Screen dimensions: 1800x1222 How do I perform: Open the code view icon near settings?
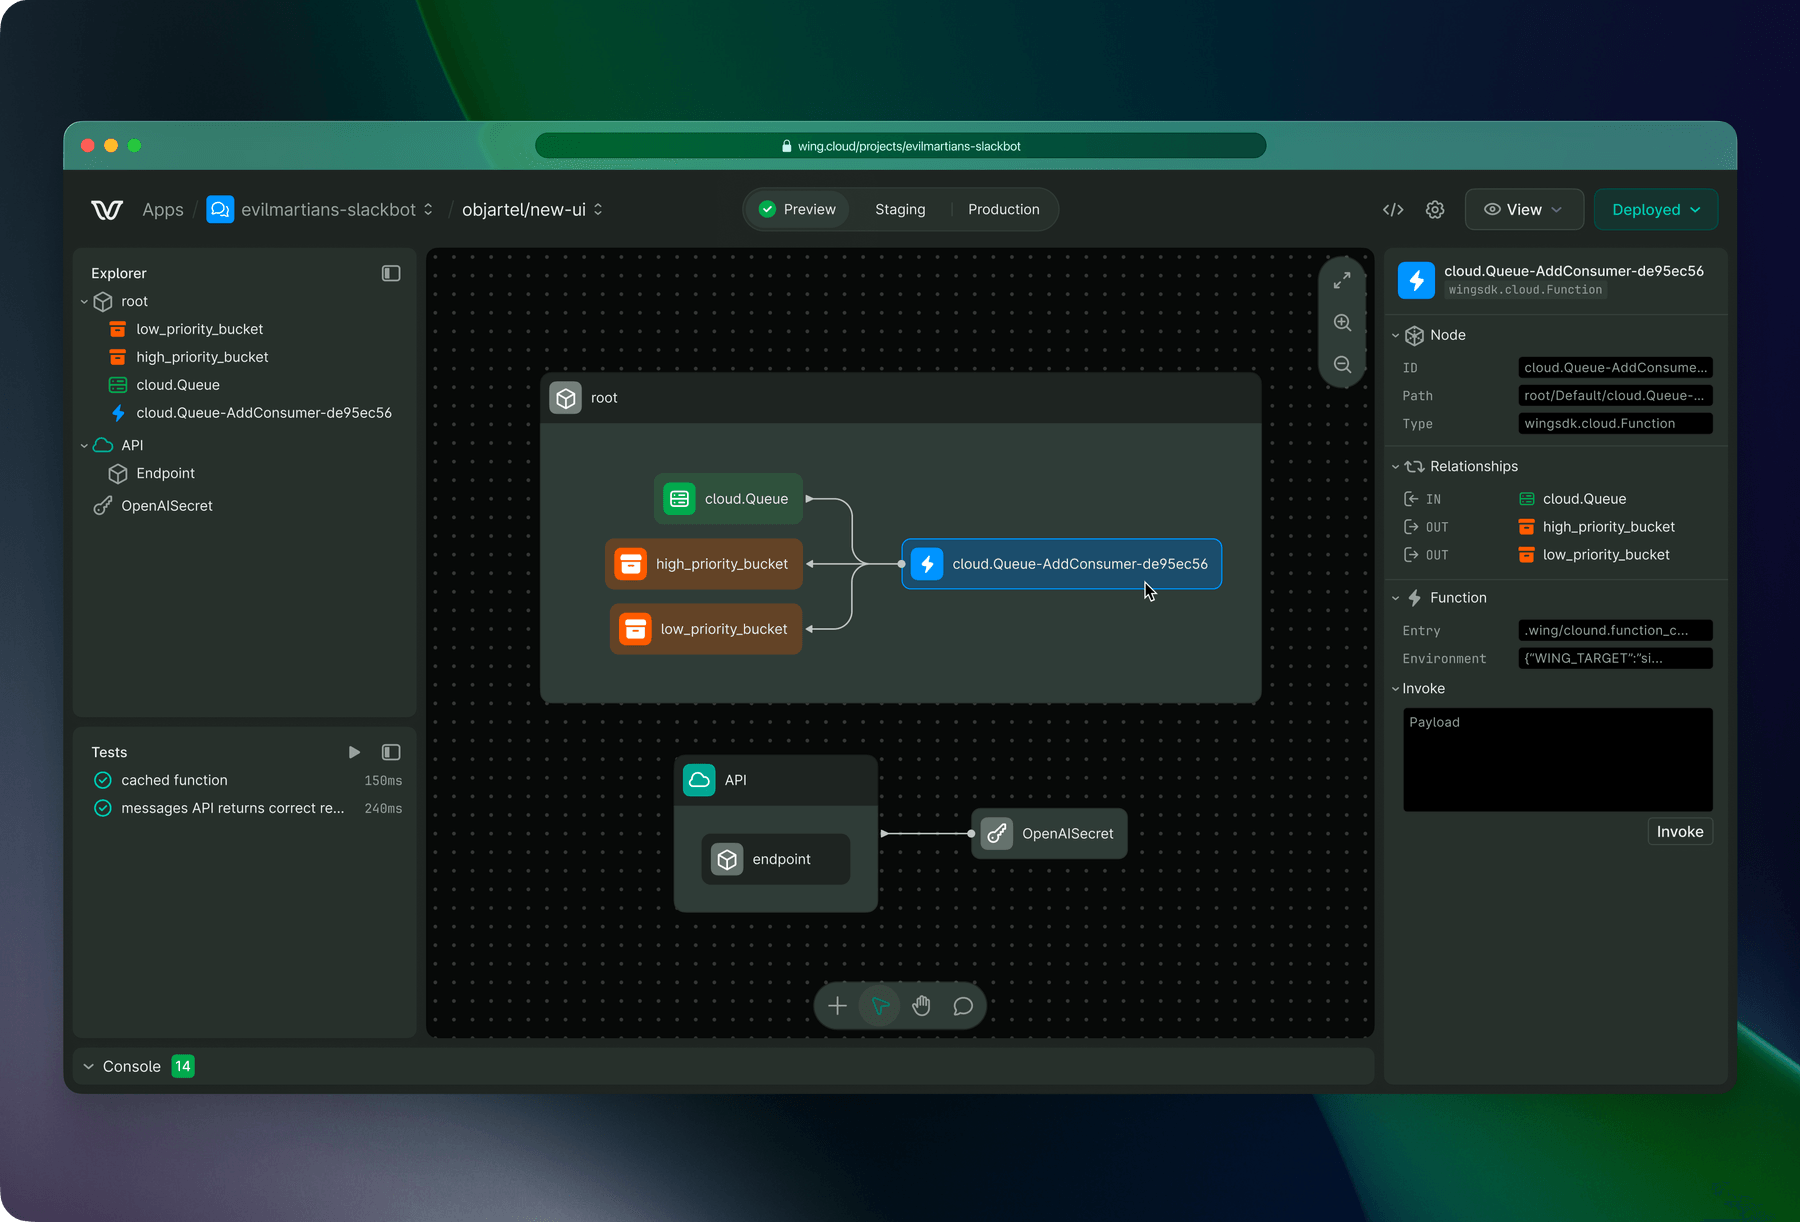point(1393,209)
